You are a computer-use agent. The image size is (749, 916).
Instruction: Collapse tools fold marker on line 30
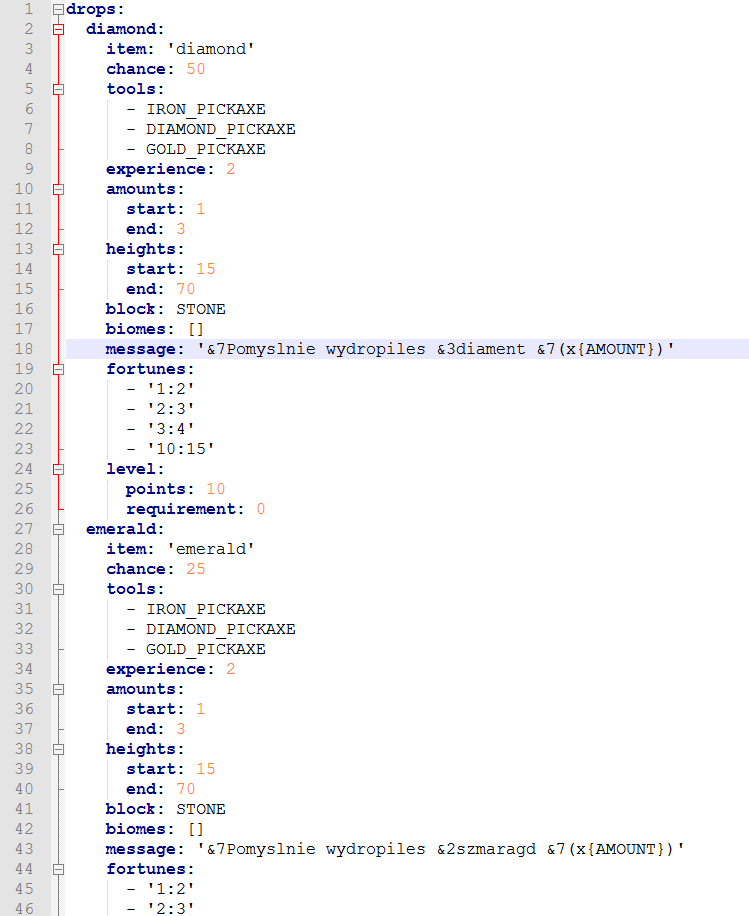pyautogui.click(x=58, y=589)
